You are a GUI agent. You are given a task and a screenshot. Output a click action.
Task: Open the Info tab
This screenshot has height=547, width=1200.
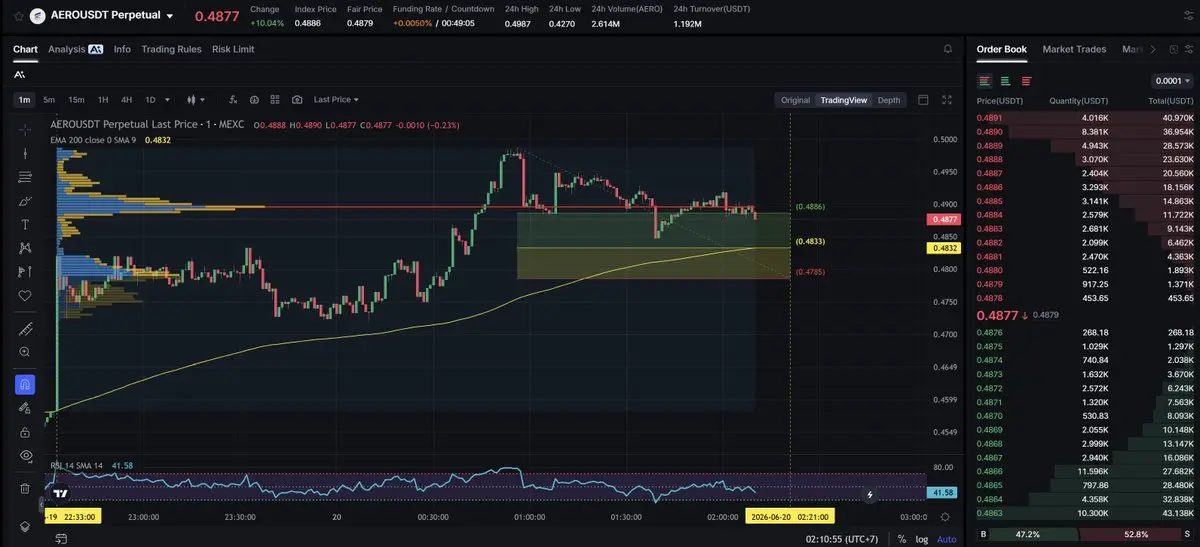point(122,49)
